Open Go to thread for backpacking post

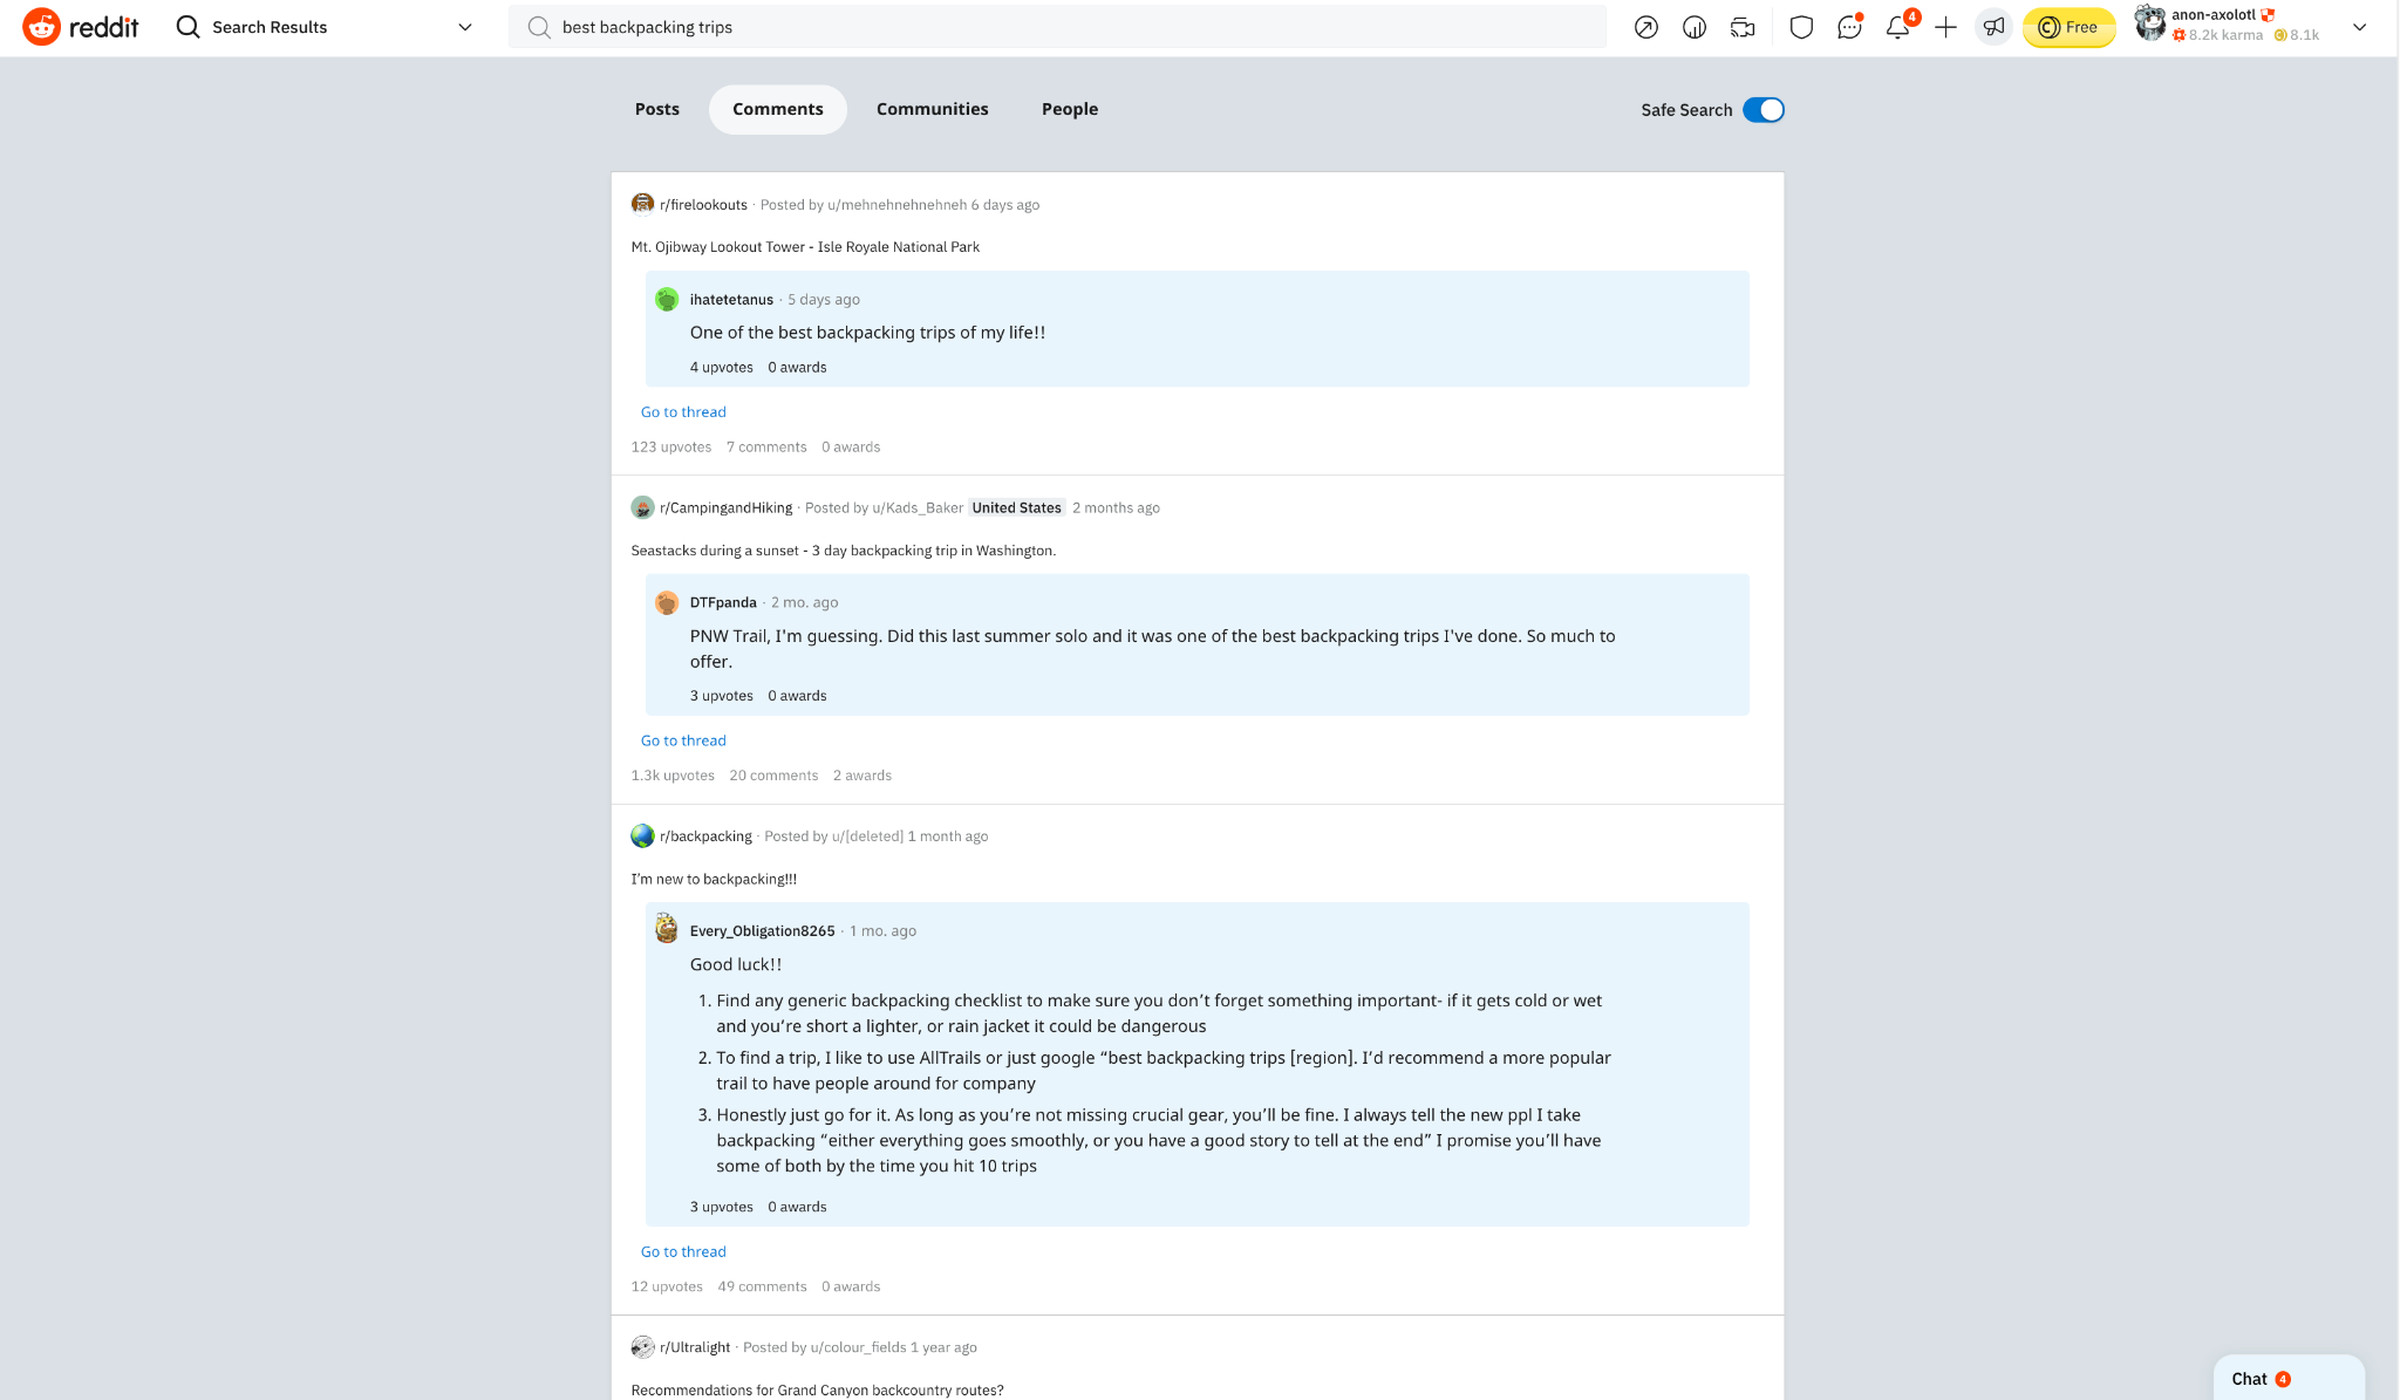683,1250
